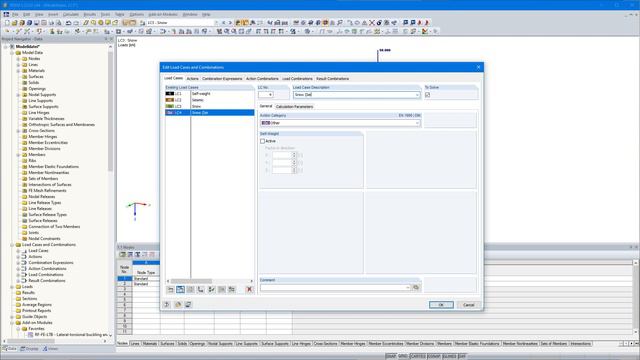Toggle GRID in the status bar

pyautogui.click(x=403, y=356)
